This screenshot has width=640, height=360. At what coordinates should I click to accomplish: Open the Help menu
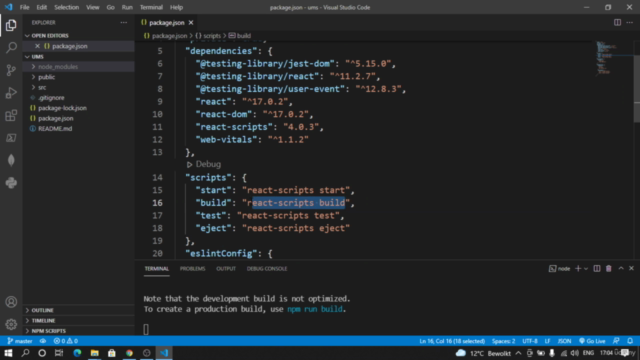tap(176, 7)
